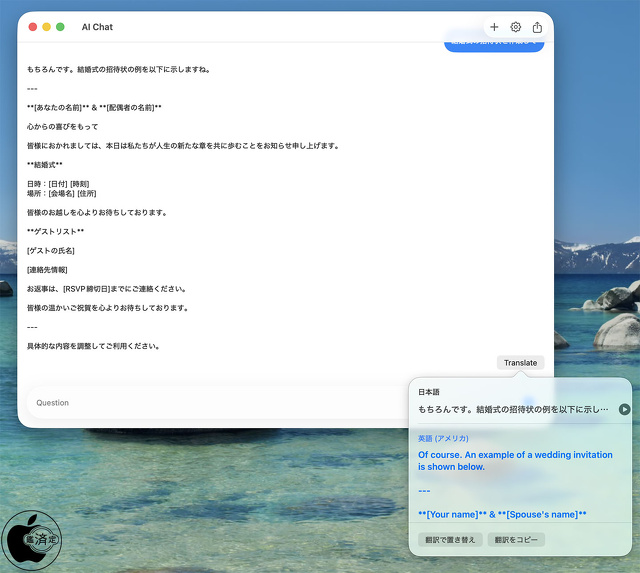Click the share icon in the toolbar

(x=537, y=27)
